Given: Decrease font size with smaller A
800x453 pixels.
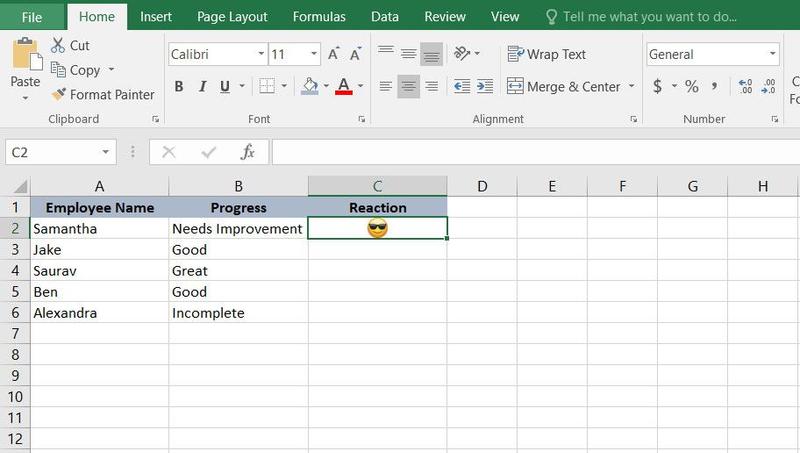Looking at the screenshot, I should click(x=356, y=54).
